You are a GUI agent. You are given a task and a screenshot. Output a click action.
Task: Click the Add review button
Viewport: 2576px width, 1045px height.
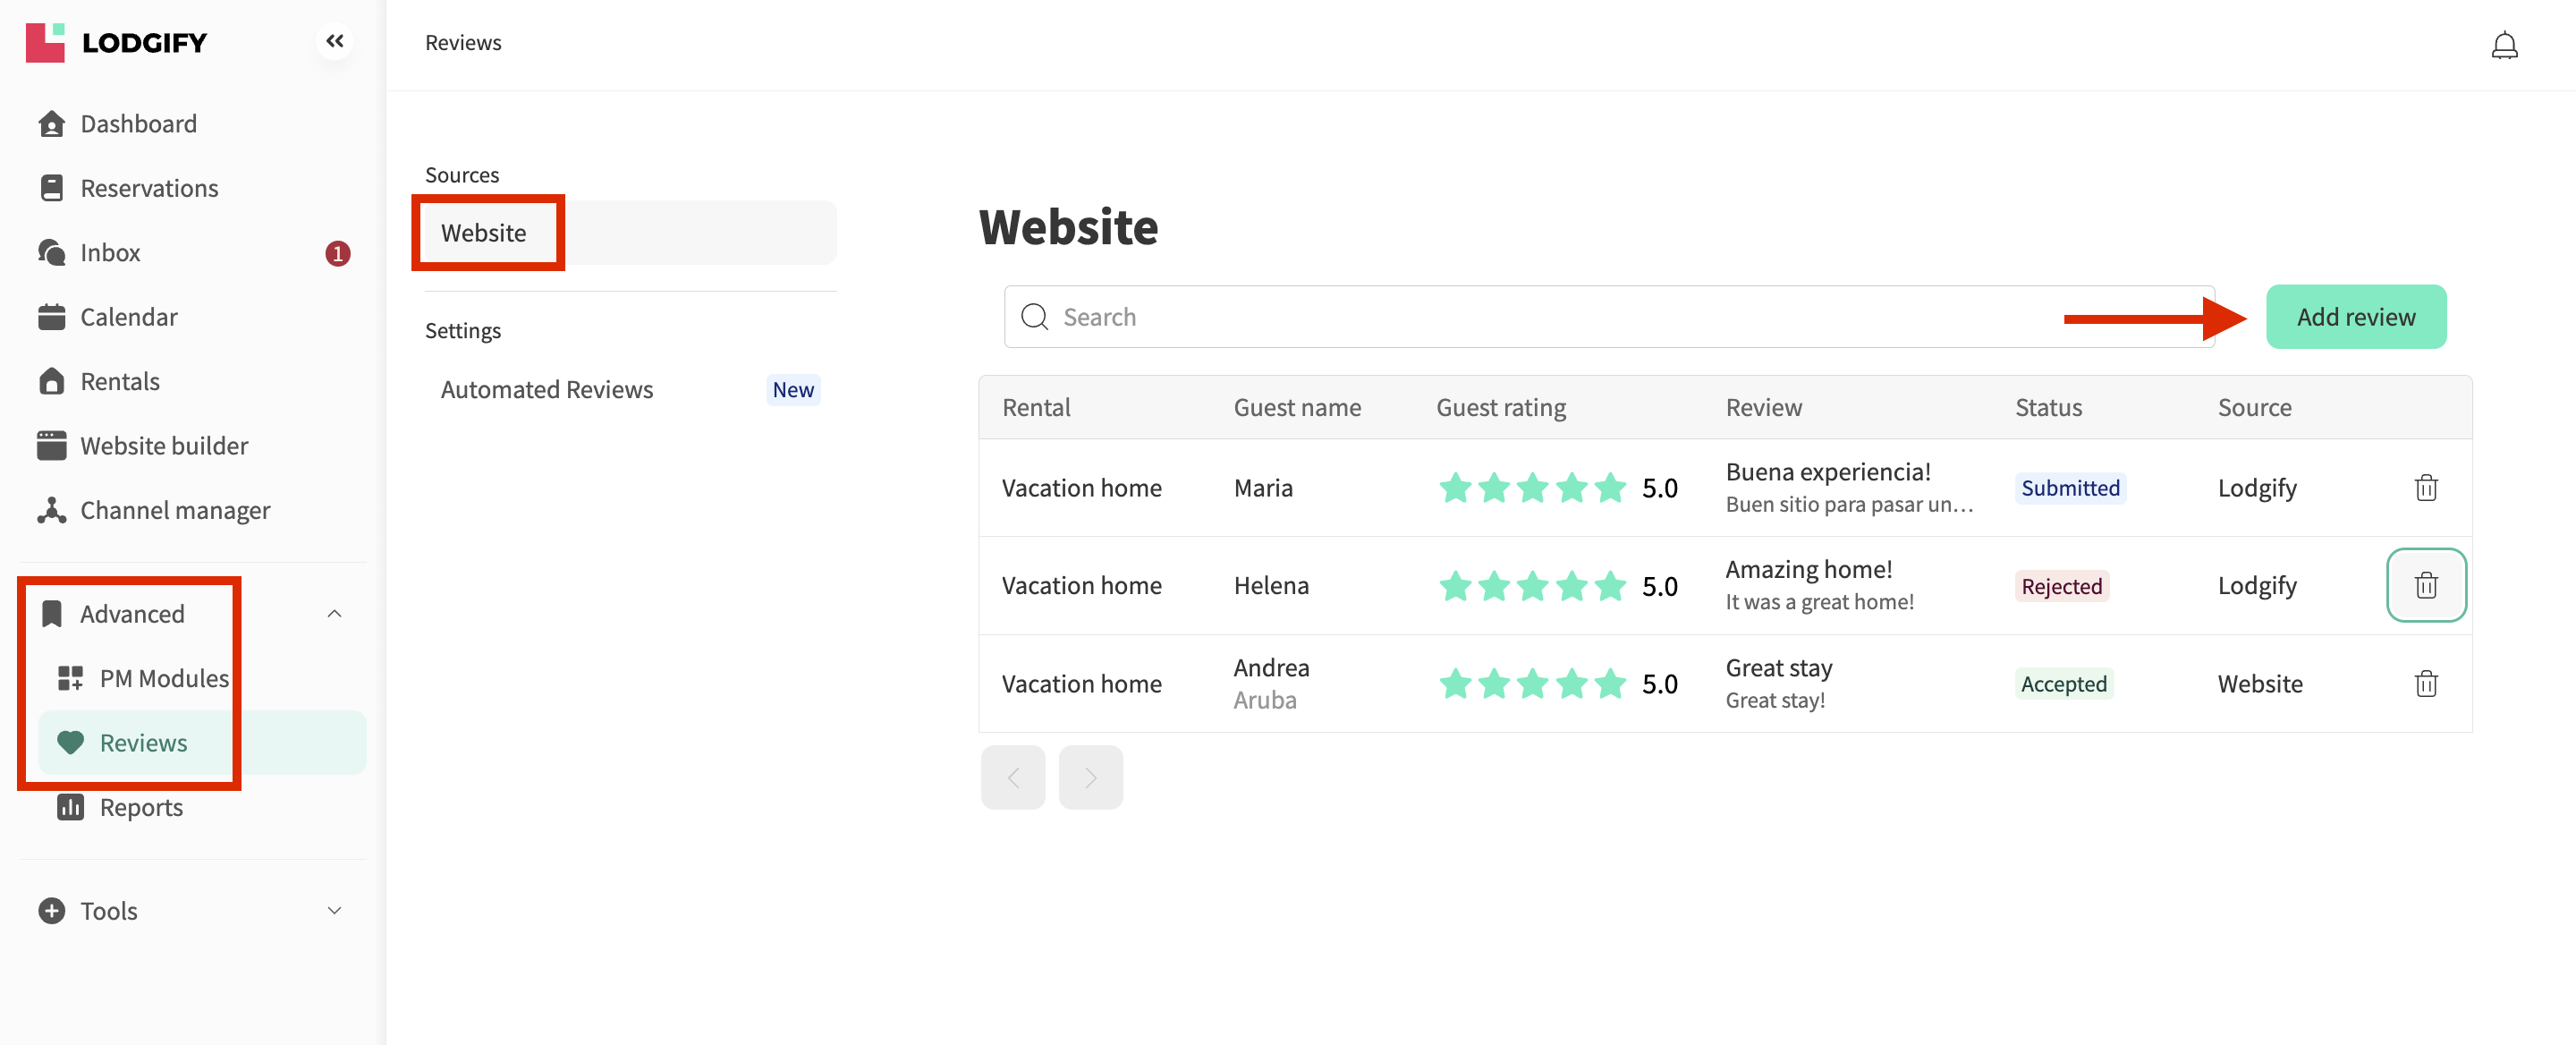2355,317
